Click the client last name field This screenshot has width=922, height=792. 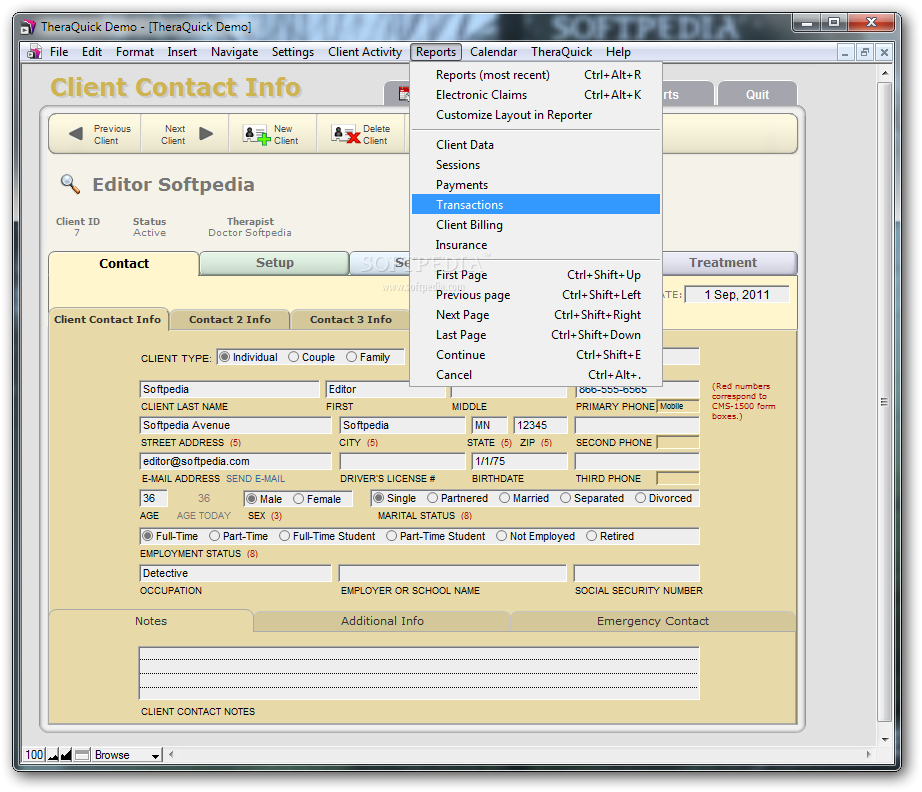click(229, 389)
